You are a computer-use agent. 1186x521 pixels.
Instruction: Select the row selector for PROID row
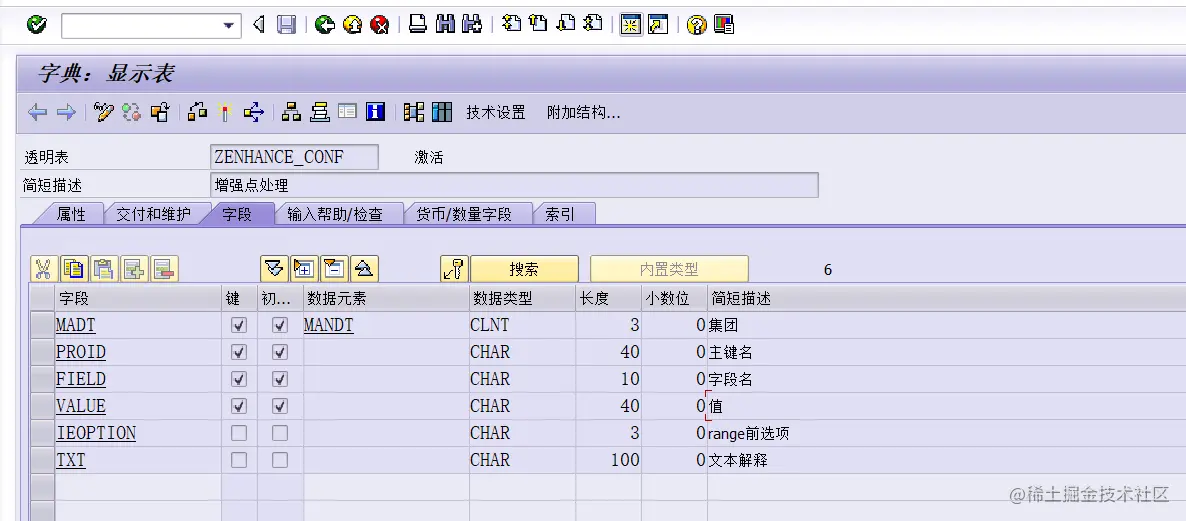coord(42,352)
